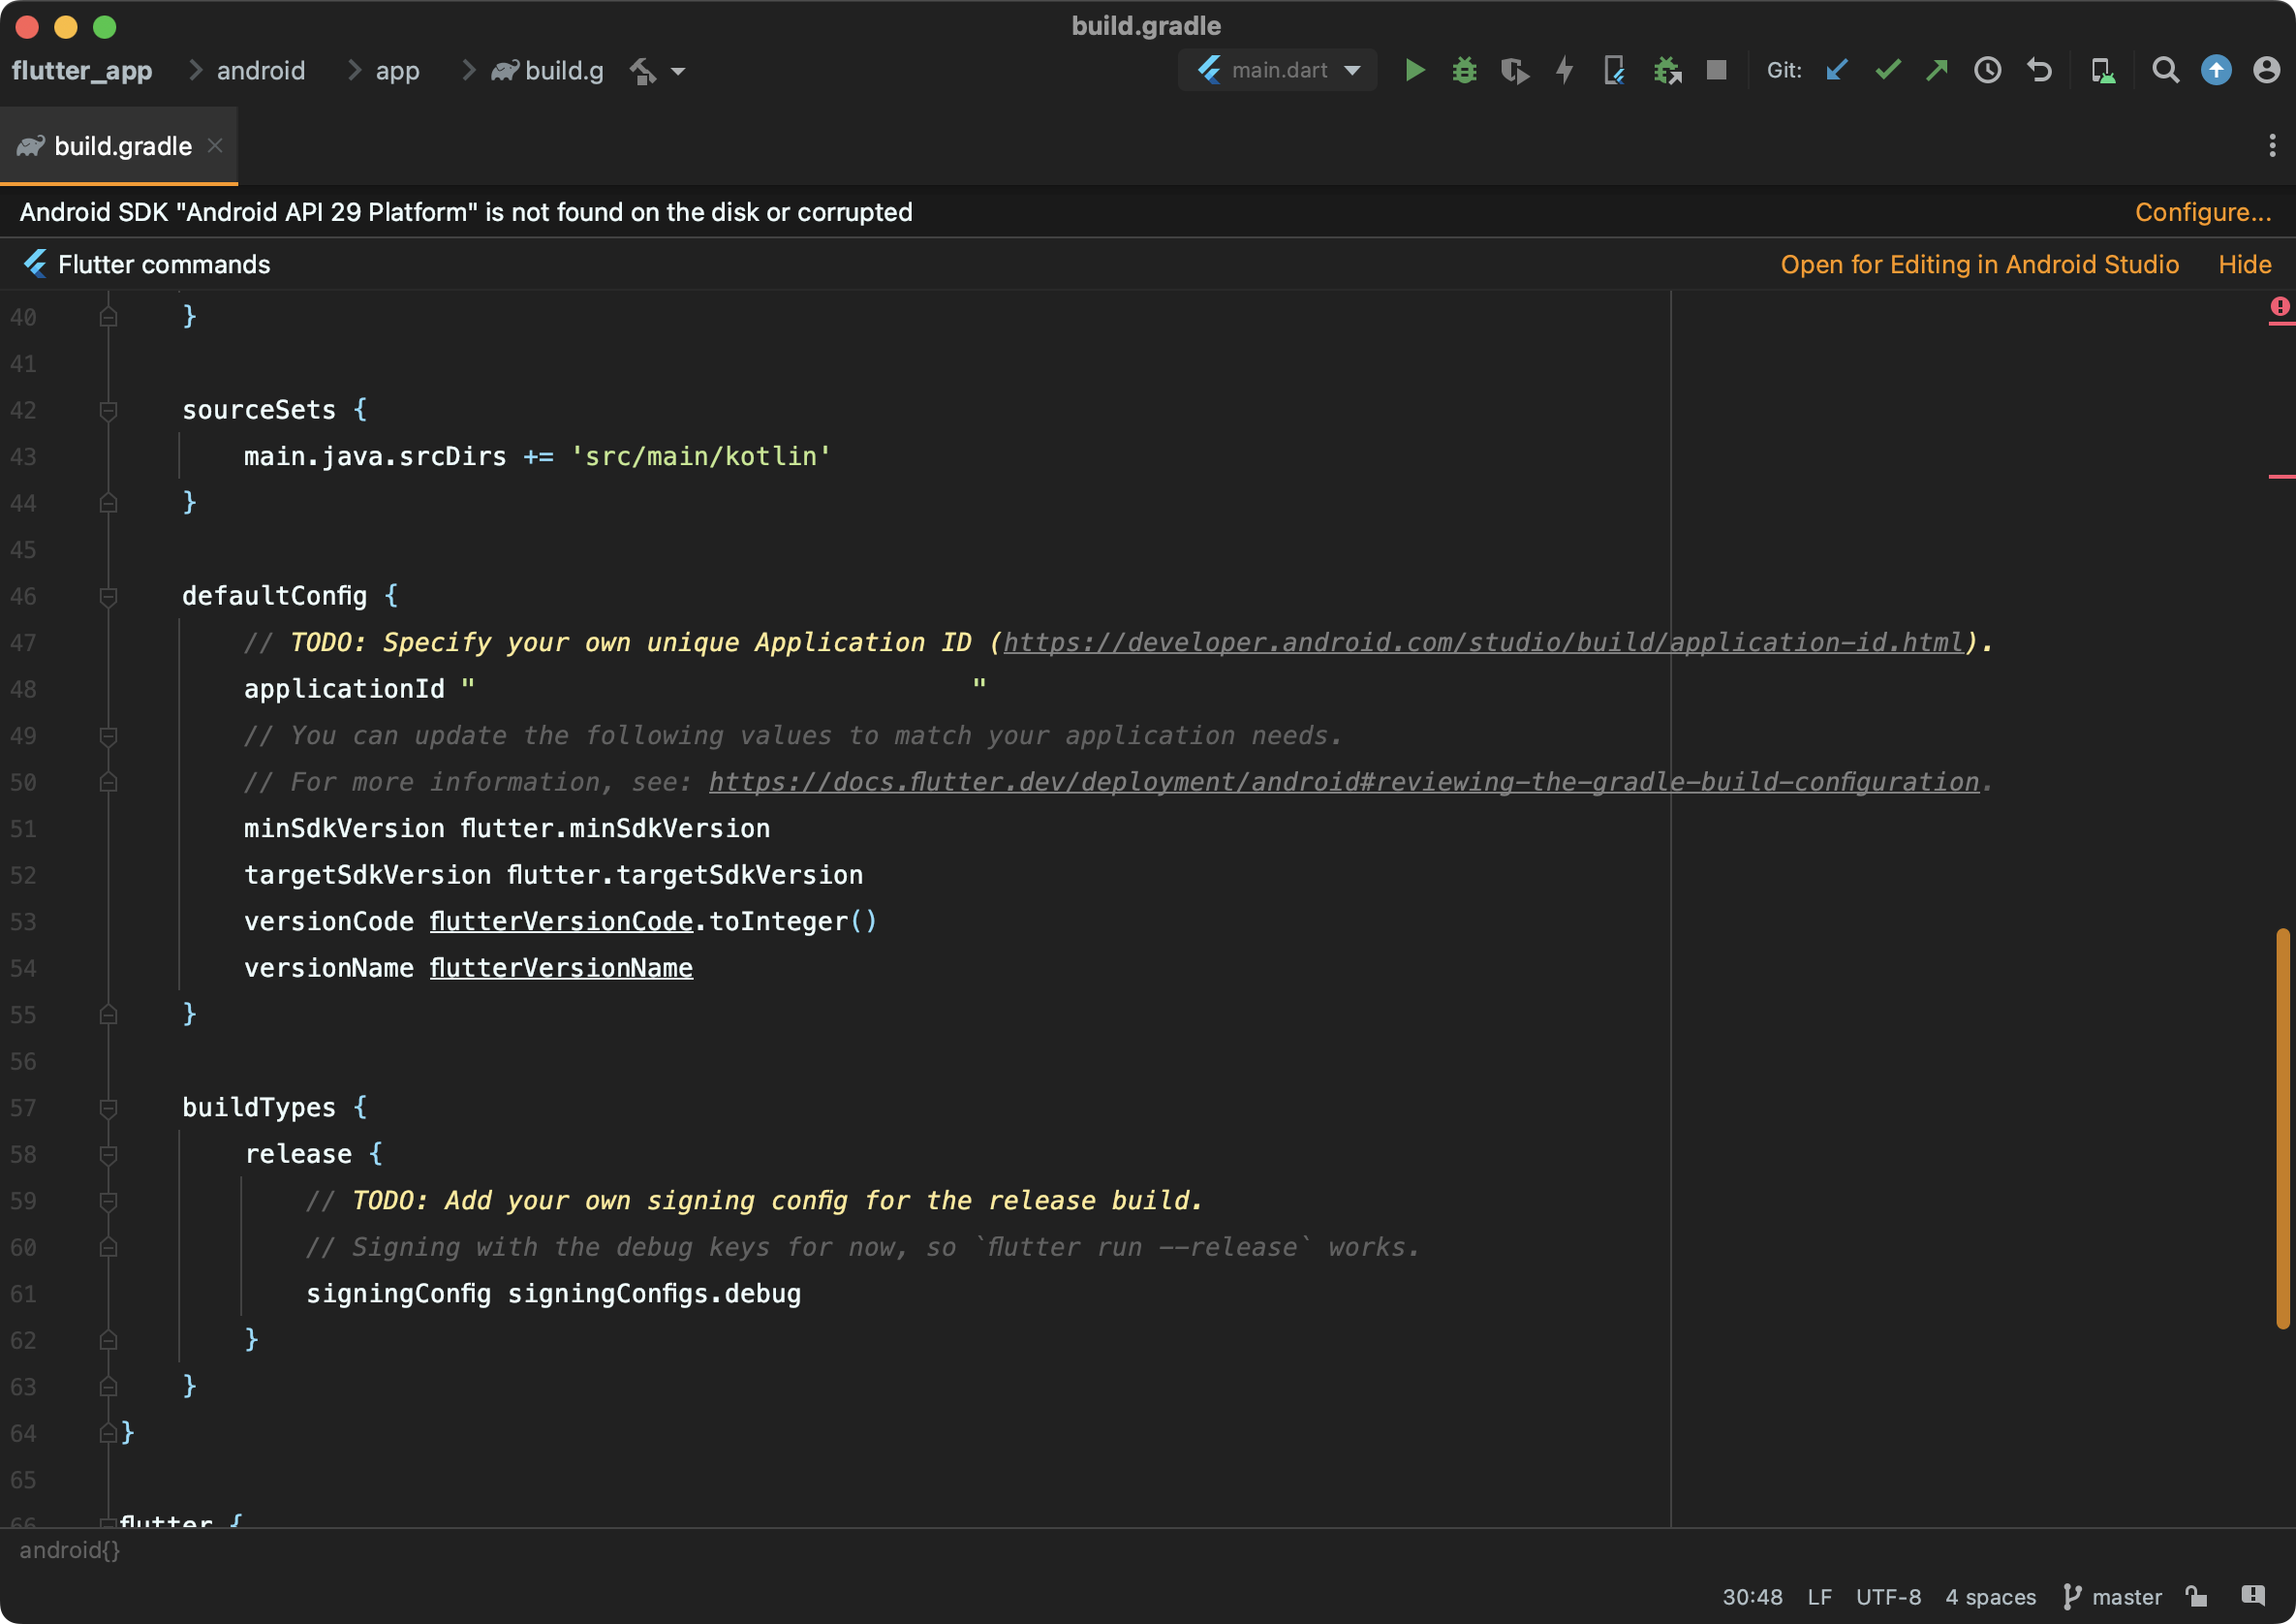The image size is (2296, 1624).
Task: Push commits using the green Git arrow
Action: point(1937,70)
